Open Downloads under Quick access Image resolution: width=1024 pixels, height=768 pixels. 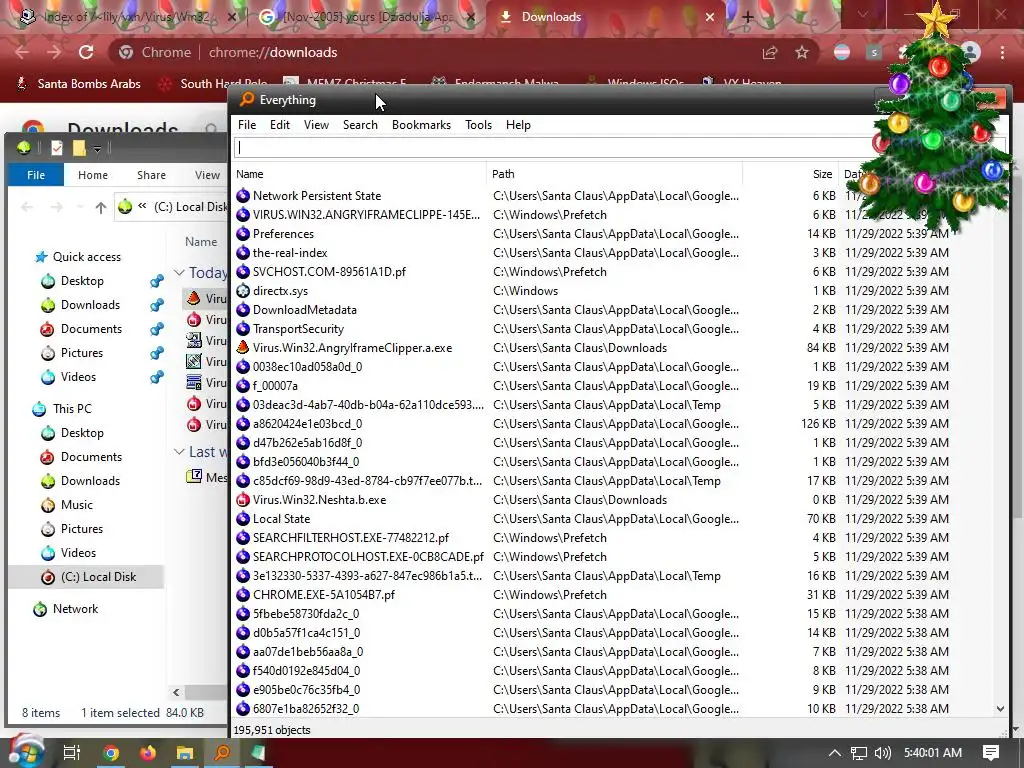coord(90,305)
